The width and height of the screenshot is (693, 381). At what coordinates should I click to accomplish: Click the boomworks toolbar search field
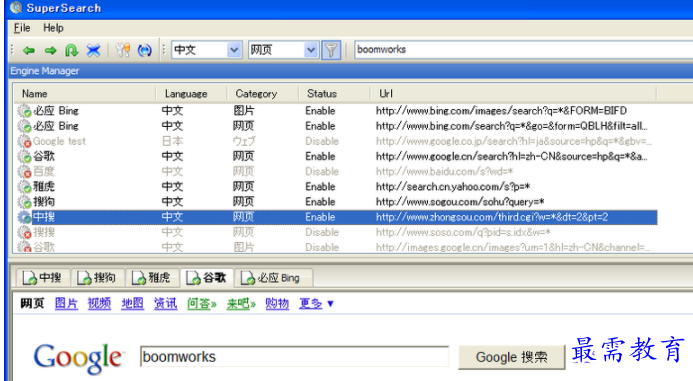pos(523,50)
